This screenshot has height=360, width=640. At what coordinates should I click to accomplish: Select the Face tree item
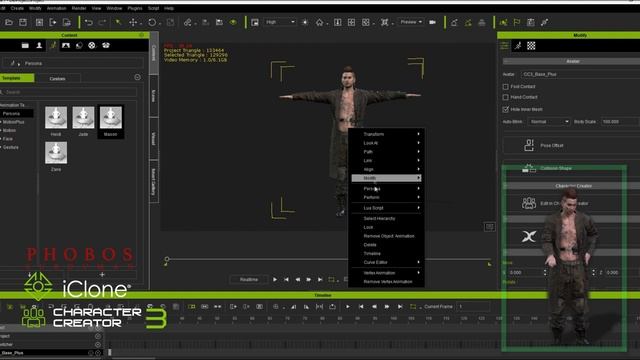pyautogui.click(x=8, y=139)
